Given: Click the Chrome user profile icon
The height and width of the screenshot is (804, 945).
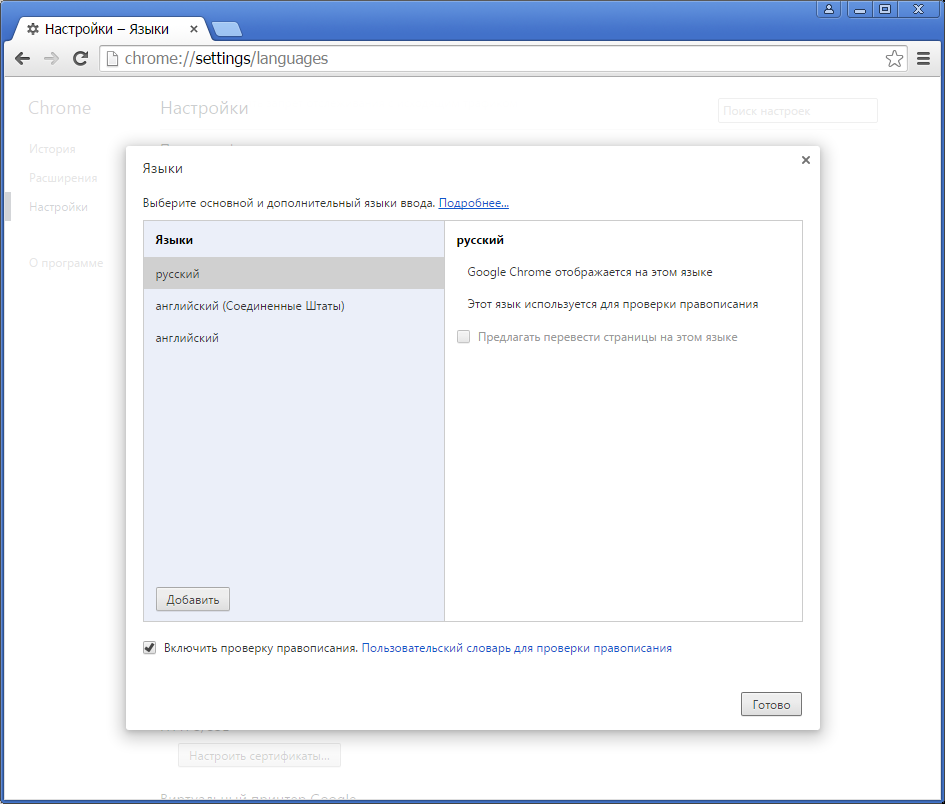Looking at the screenshot, I should click(x=829, y=9).
